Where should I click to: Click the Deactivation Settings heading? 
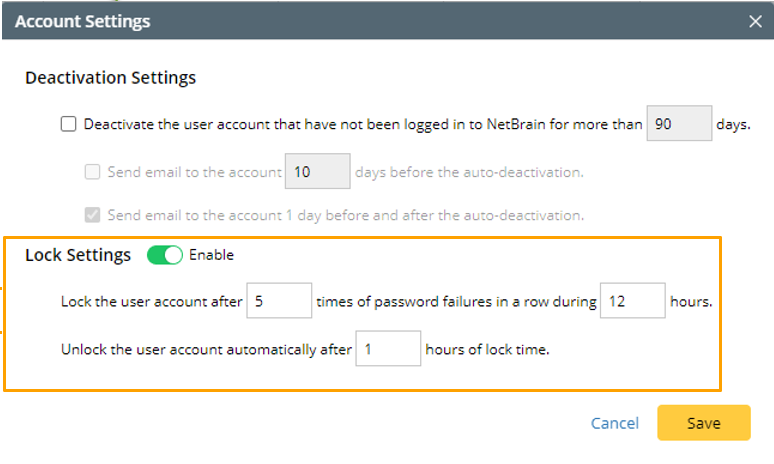(110, 77)
